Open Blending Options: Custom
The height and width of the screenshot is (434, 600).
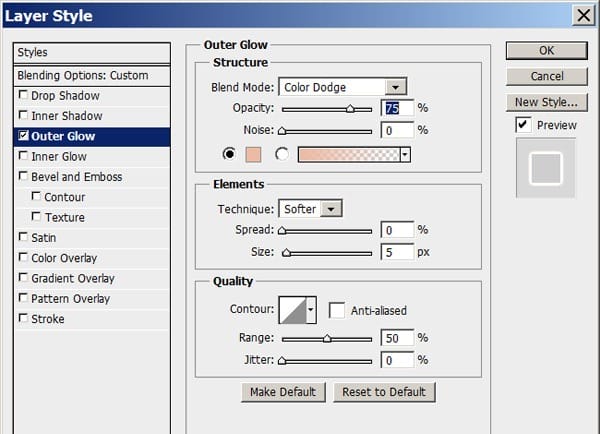click(x=92, y=75)
